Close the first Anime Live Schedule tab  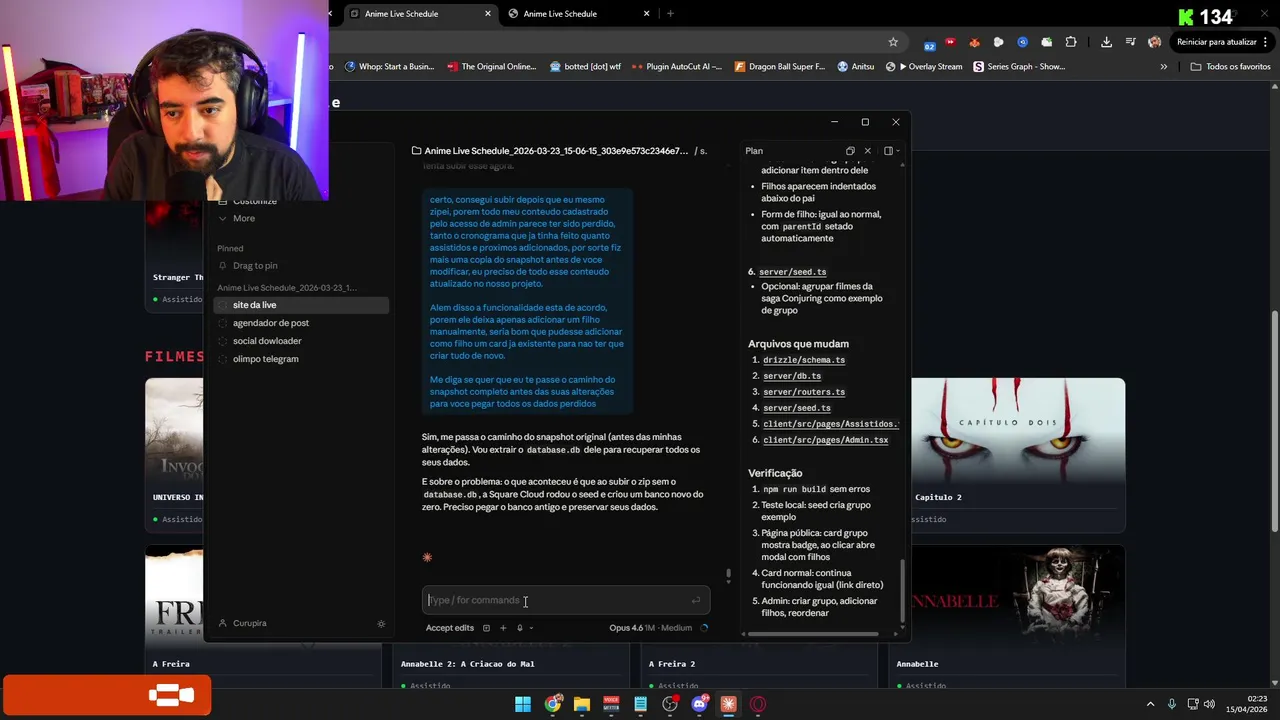(488, 14)
